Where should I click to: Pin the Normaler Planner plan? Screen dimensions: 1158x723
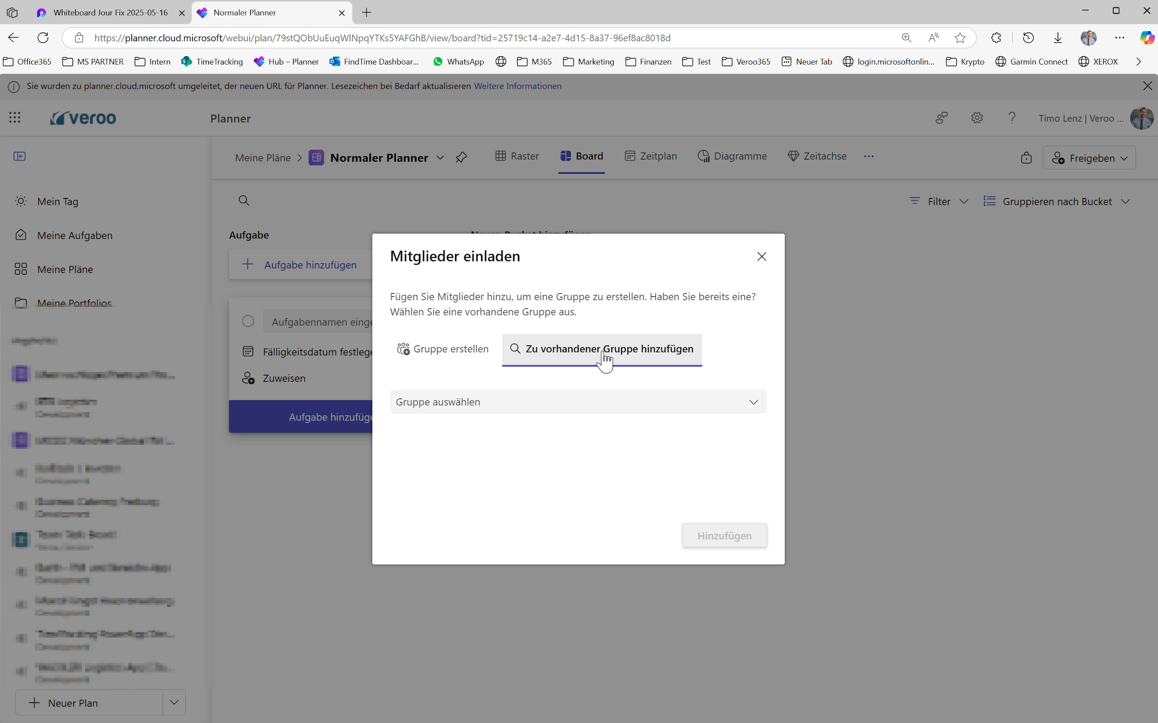coord(461,158)
